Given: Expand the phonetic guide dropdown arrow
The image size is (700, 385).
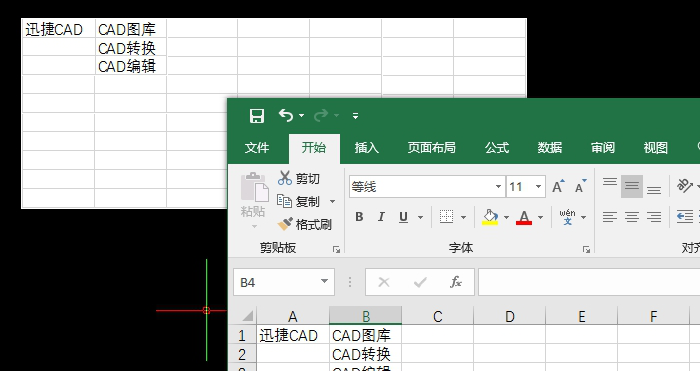Looking at the screenshot, I should point(583,218).
